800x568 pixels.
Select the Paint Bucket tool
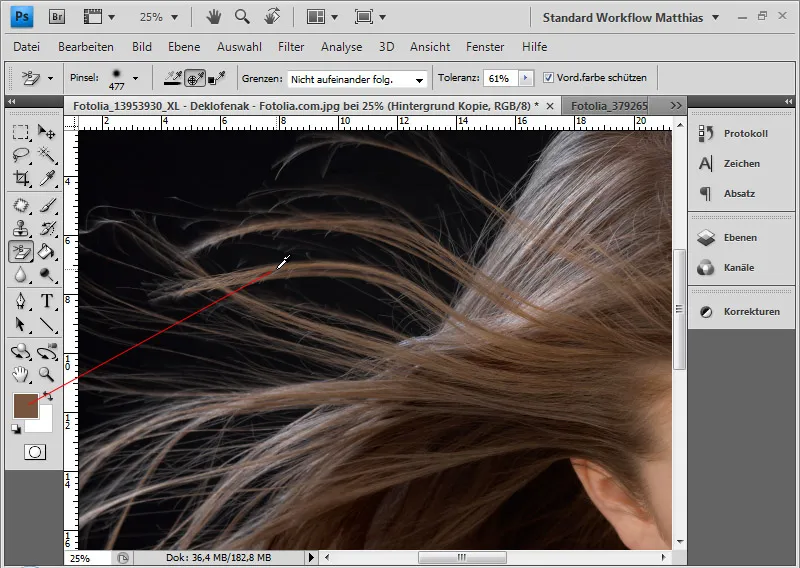tap(46, 252)
